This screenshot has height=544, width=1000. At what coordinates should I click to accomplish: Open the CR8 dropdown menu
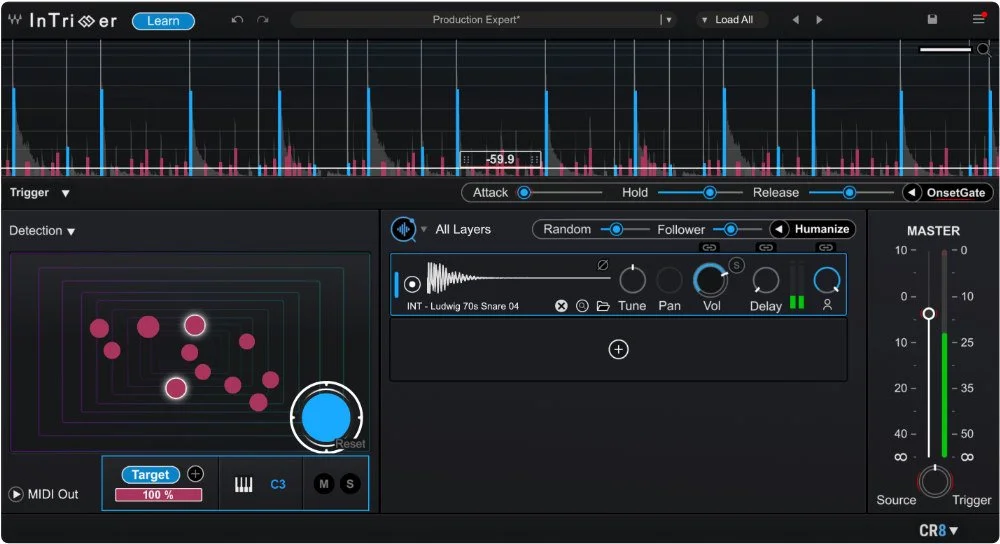[938, 531]
